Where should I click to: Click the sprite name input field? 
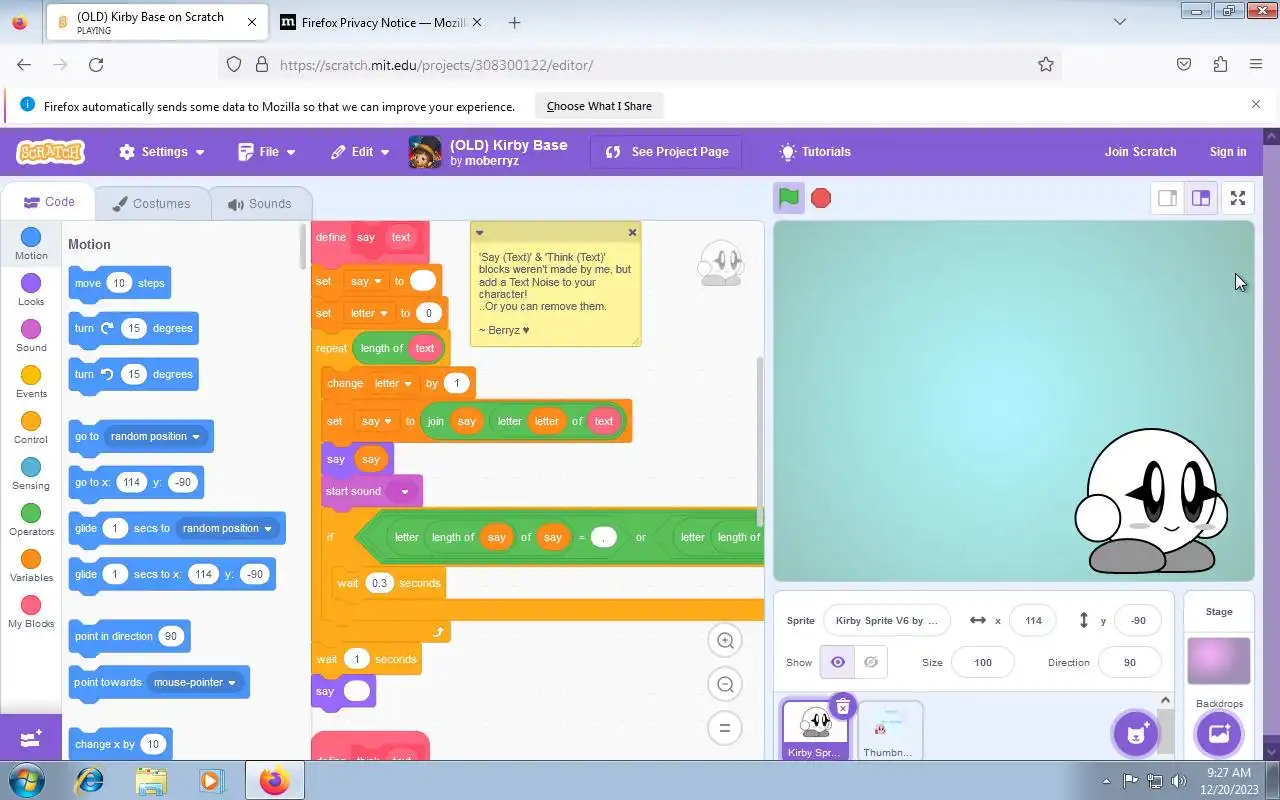pos(886,620)
